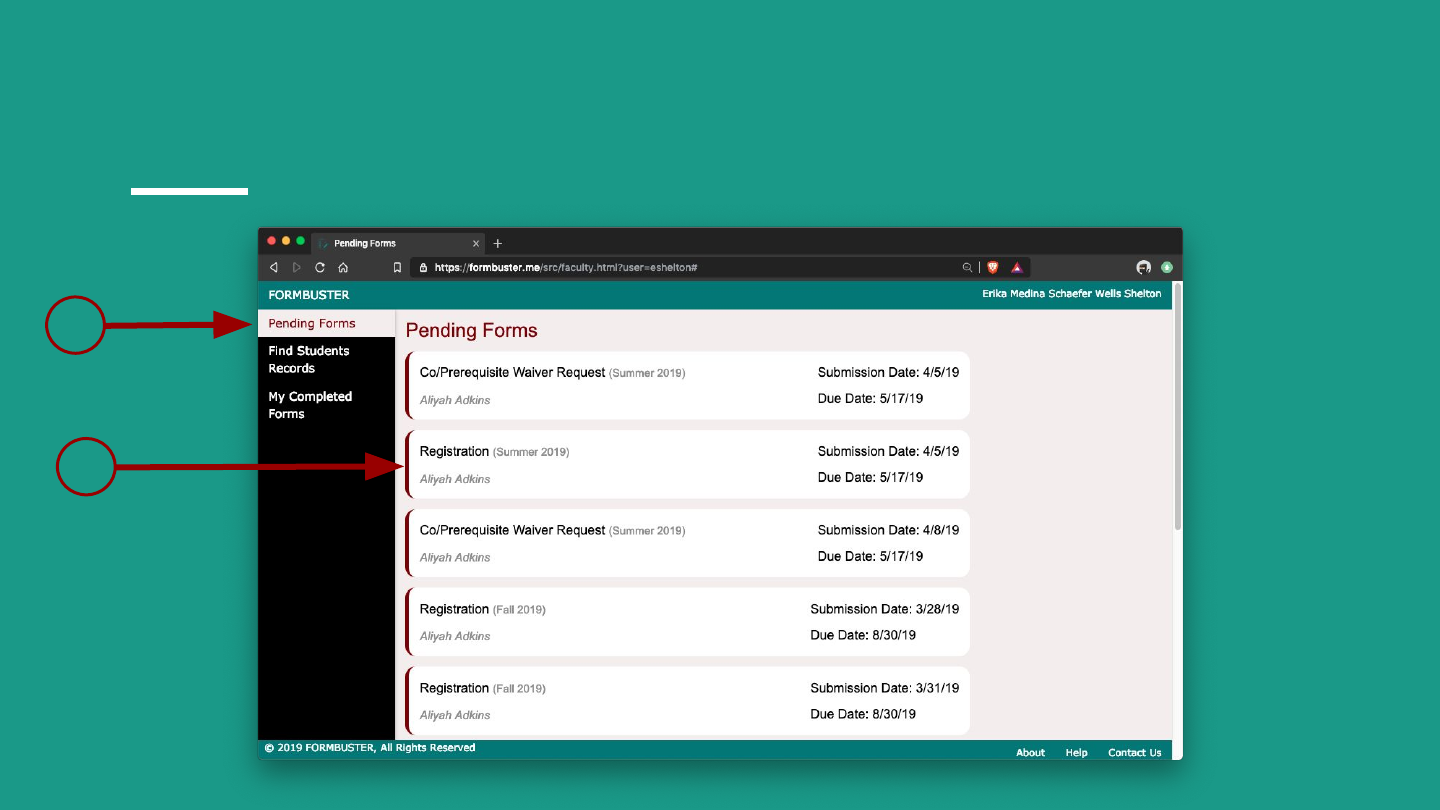Open Brave Rewards triangle icon

[1017, 268]
